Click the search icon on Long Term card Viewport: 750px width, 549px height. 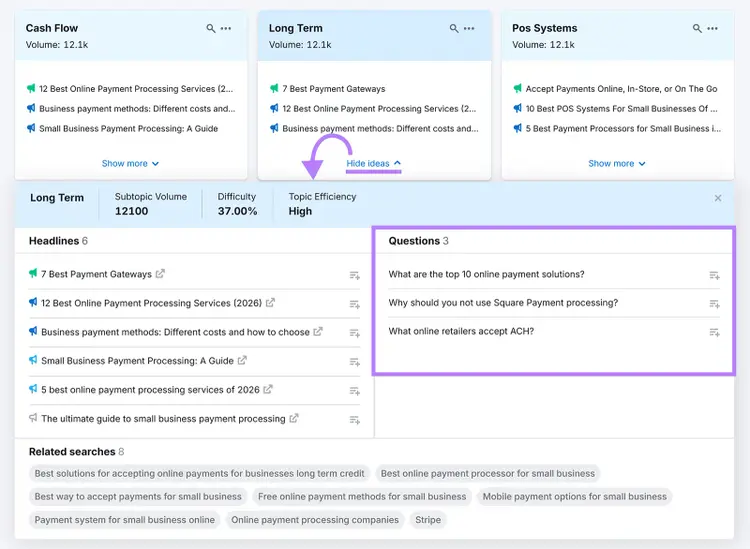pyautogui.click(x=454, y=28)
